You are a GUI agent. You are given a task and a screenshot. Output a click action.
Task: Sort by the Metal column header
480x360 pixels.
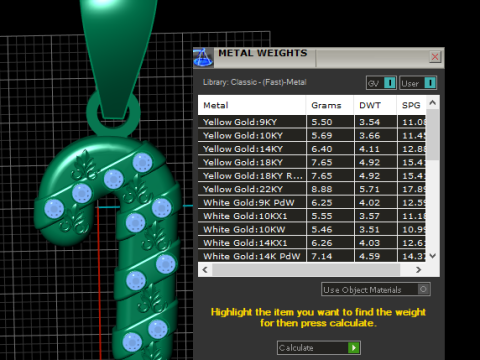click(x=252, y=105)
